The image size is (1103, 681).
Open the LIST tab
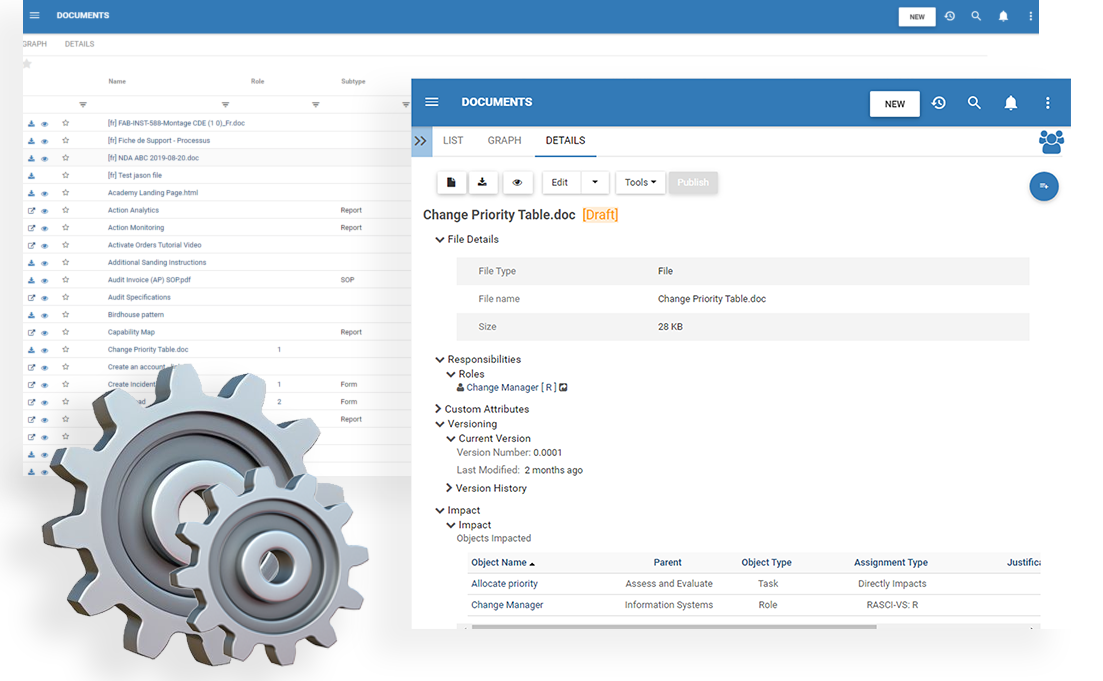tap(453, 141)
